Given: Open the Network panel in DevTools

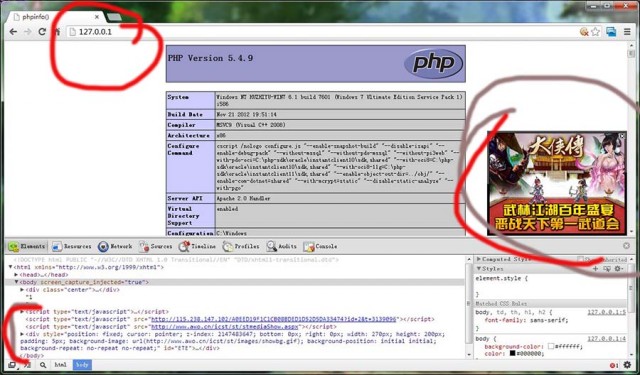Looking at the screenshot, I should (x=115, y=246).
